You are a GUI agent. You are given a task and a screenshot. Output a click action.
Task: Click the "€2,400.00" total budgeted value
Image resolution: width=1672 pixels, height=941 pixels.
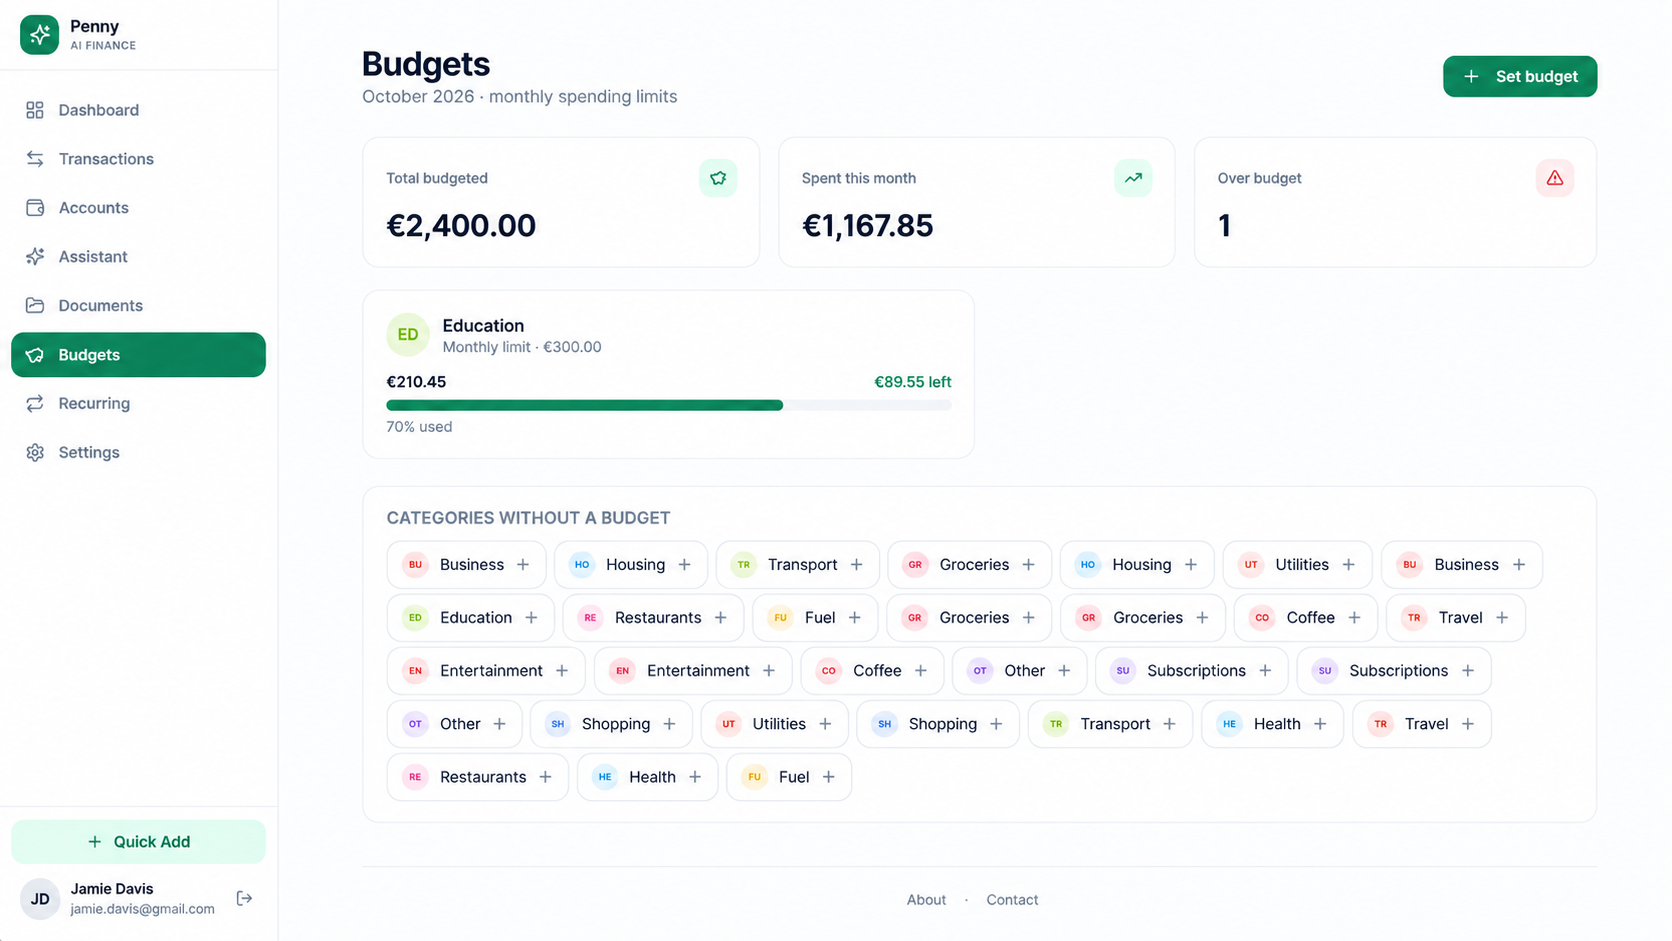pos(461,226)
